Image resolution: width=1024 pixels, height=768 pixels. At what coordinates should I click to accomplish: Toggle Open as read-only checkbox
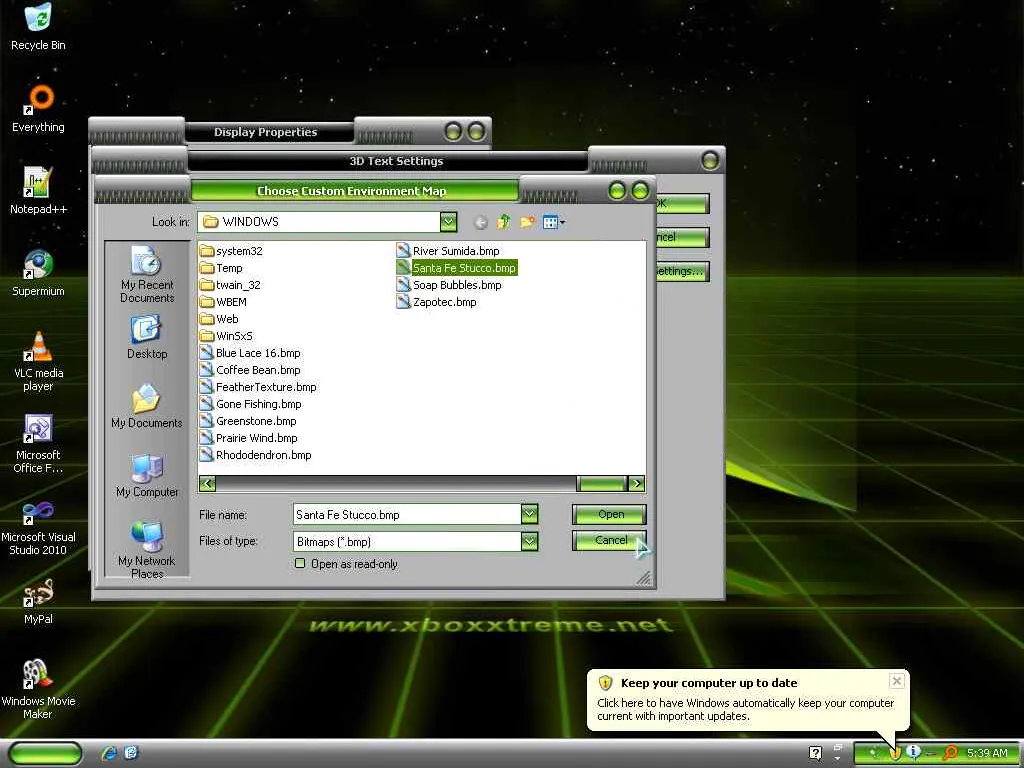(x=300, y=563)
